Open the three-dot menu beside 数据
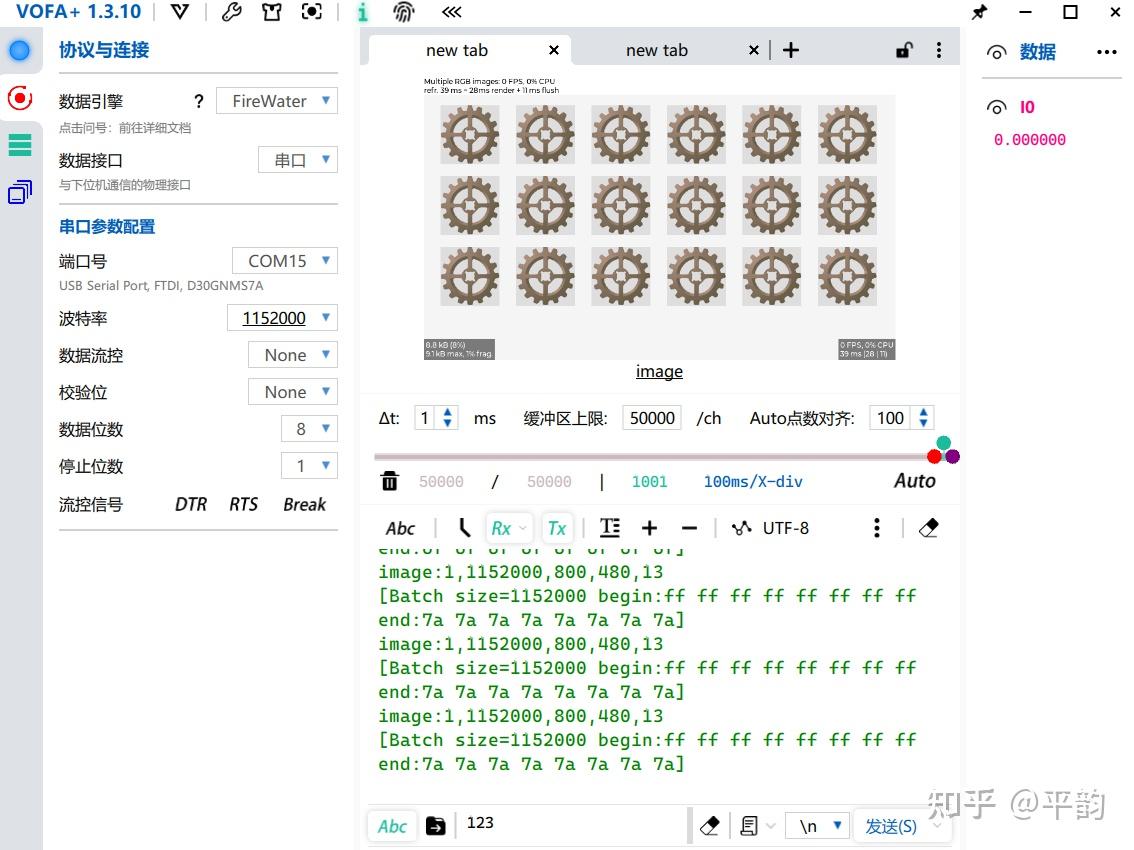 pyautogui.click(x=1106, y=52)
